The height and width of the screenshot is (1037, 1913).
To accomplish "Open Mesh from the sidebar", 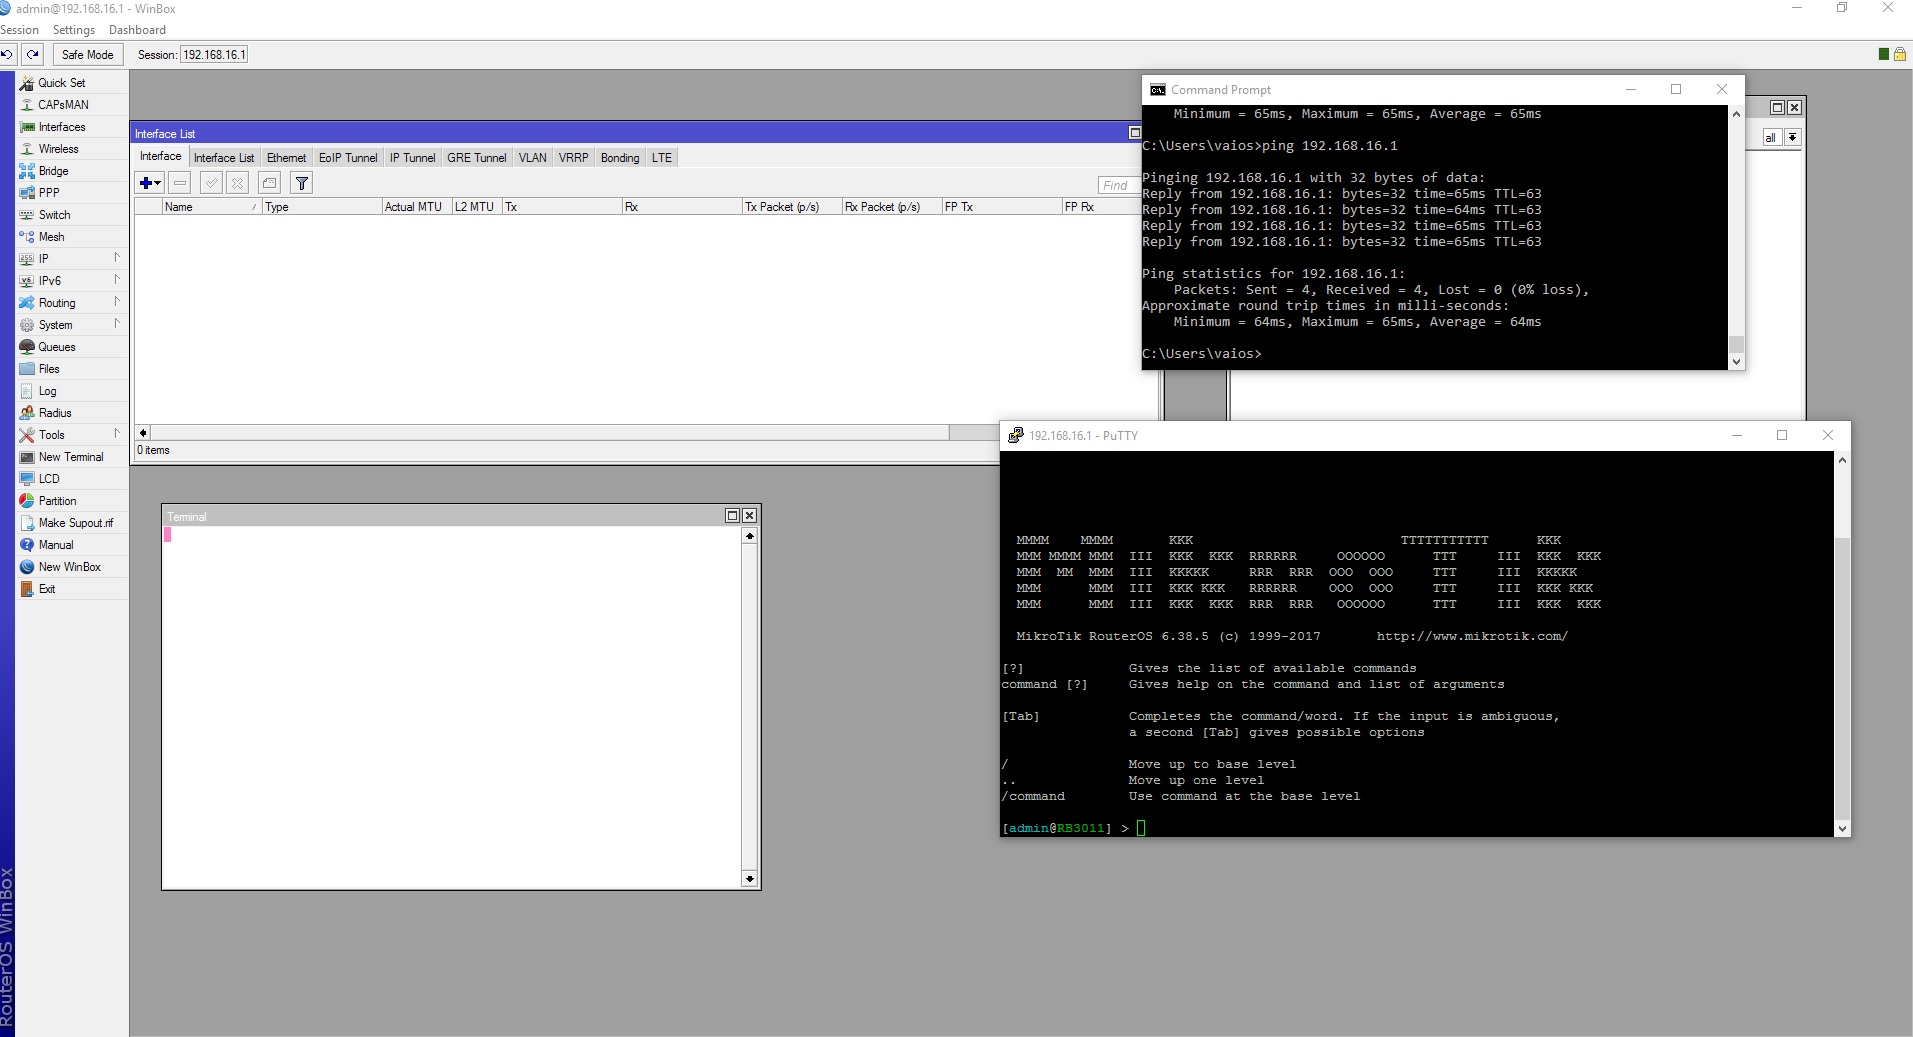I will pos(72,237).
